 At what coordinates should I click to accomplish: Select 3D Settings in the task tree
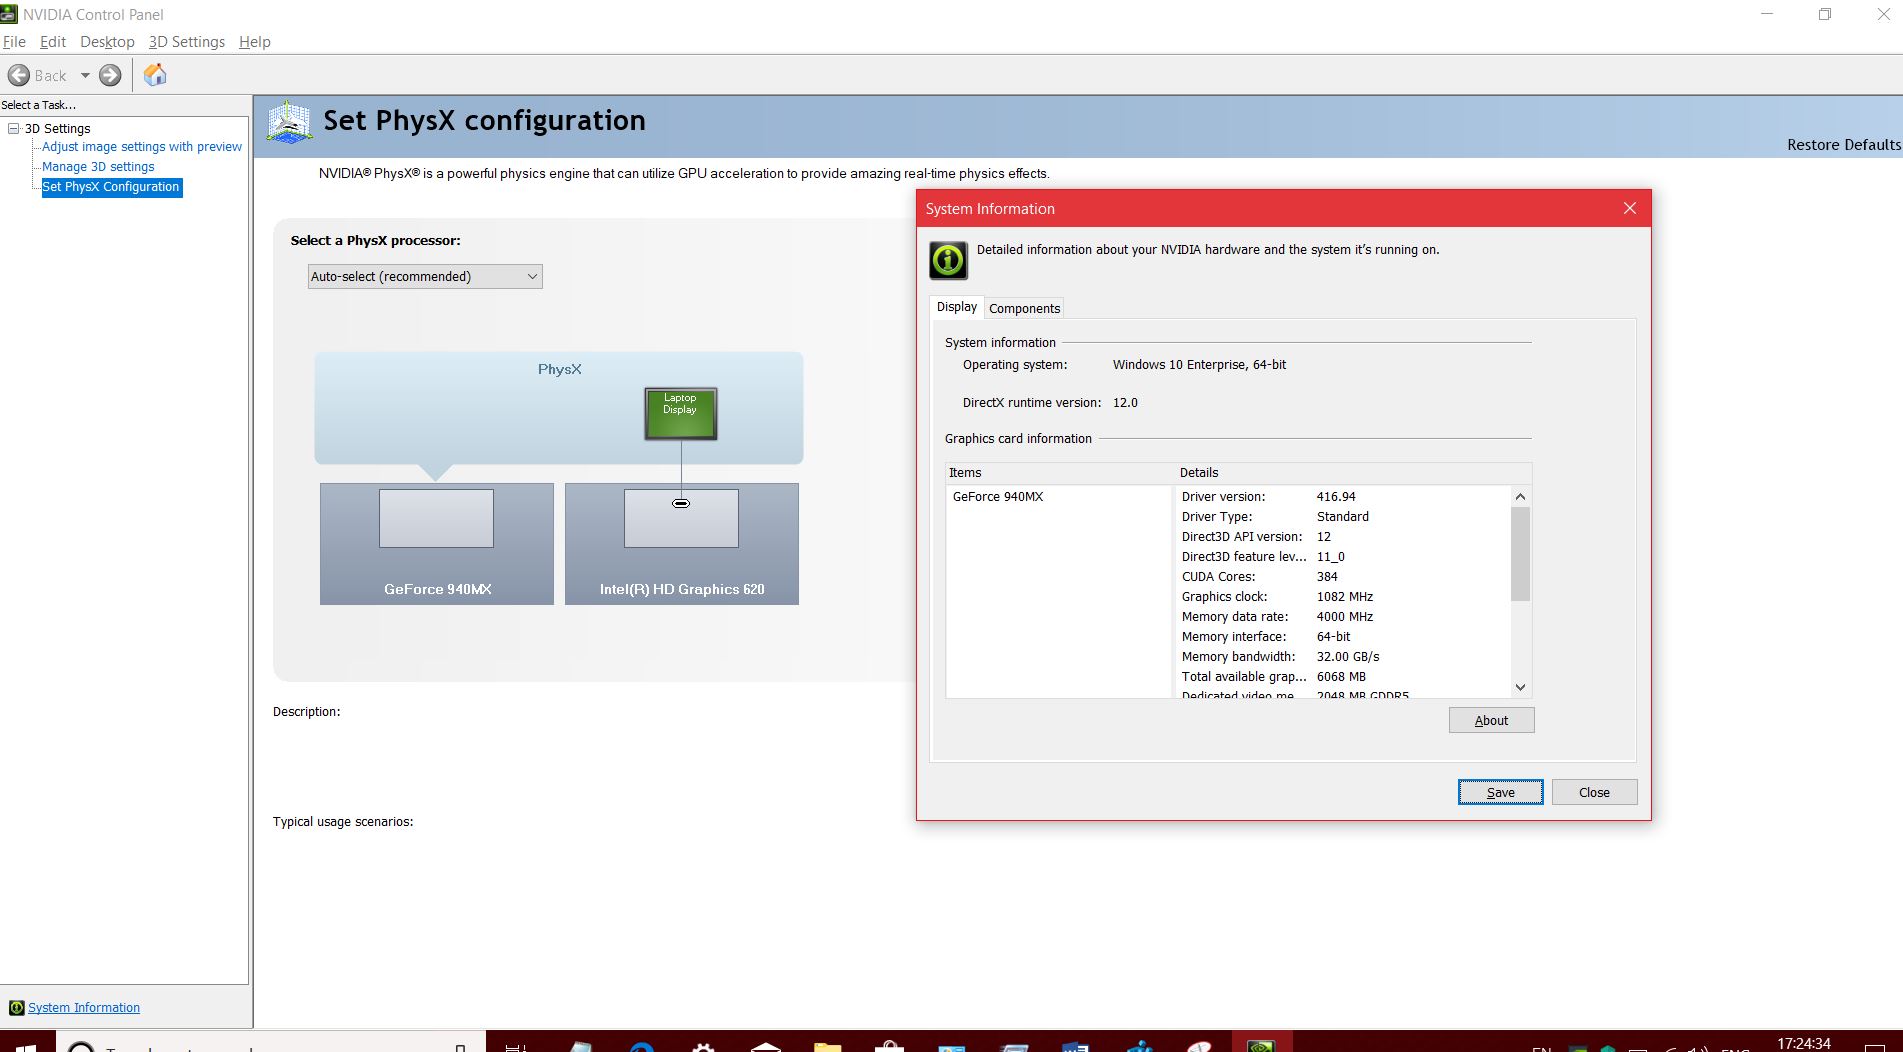[57, 128]
